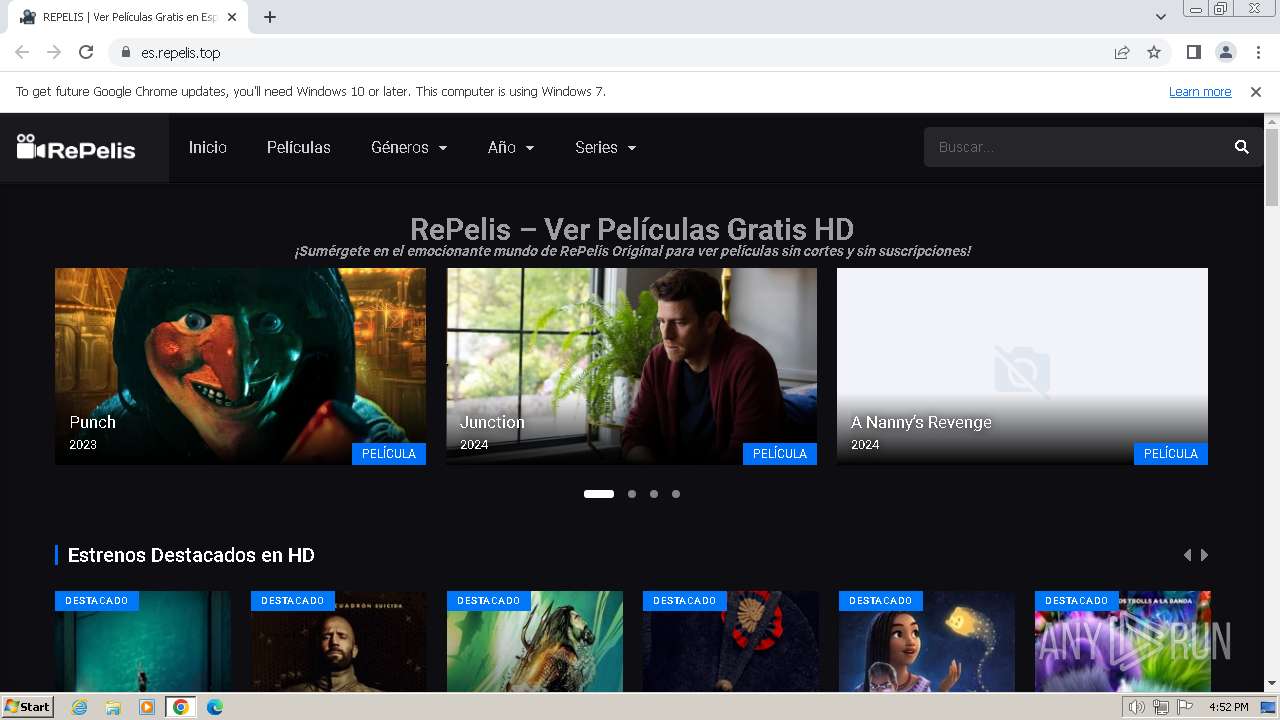This screenshot has width=1280, height=720.
Task: Click the browser back arrow
Action: pyautogui.click(x=22, y=52)
